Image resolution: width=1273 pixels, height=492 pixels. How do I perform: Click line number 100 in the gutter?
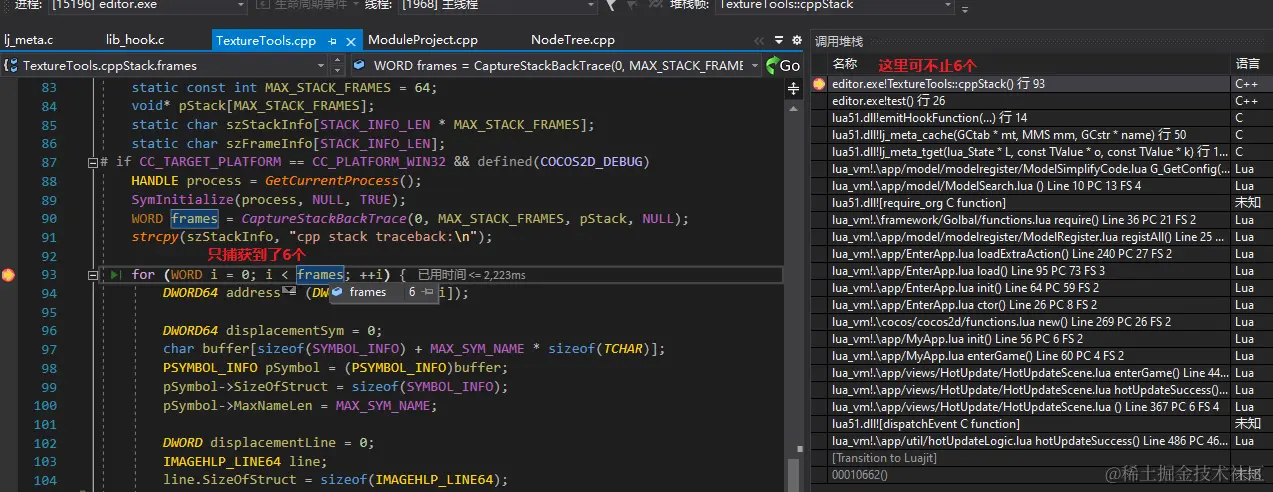coord(45,406)
